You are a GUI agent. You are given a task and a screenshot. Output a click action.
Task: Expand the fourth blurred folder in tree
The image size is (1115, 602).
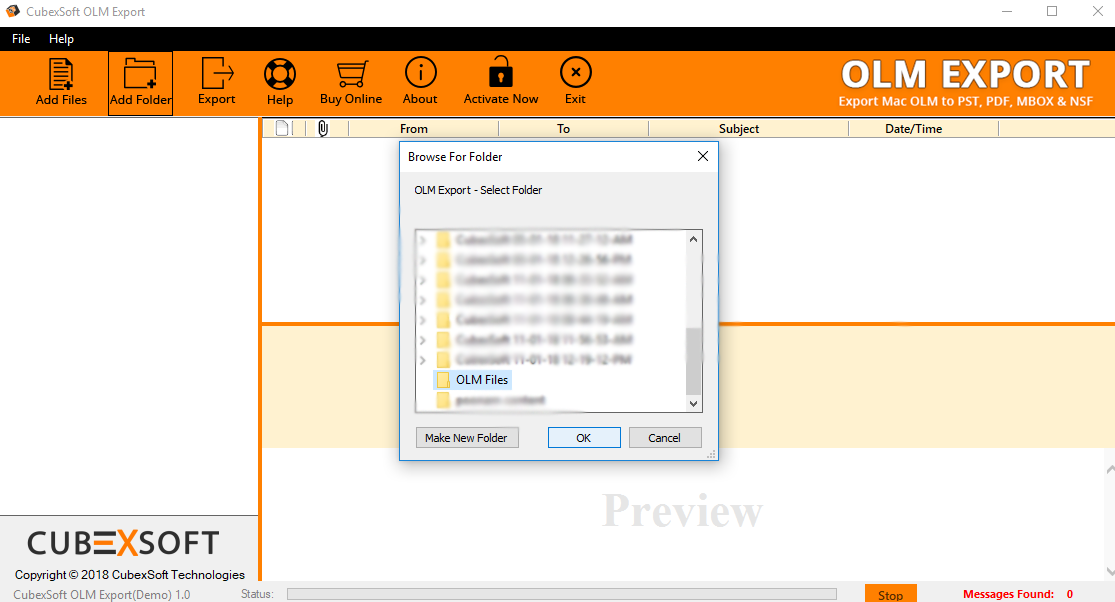click(x=422, y=300)
